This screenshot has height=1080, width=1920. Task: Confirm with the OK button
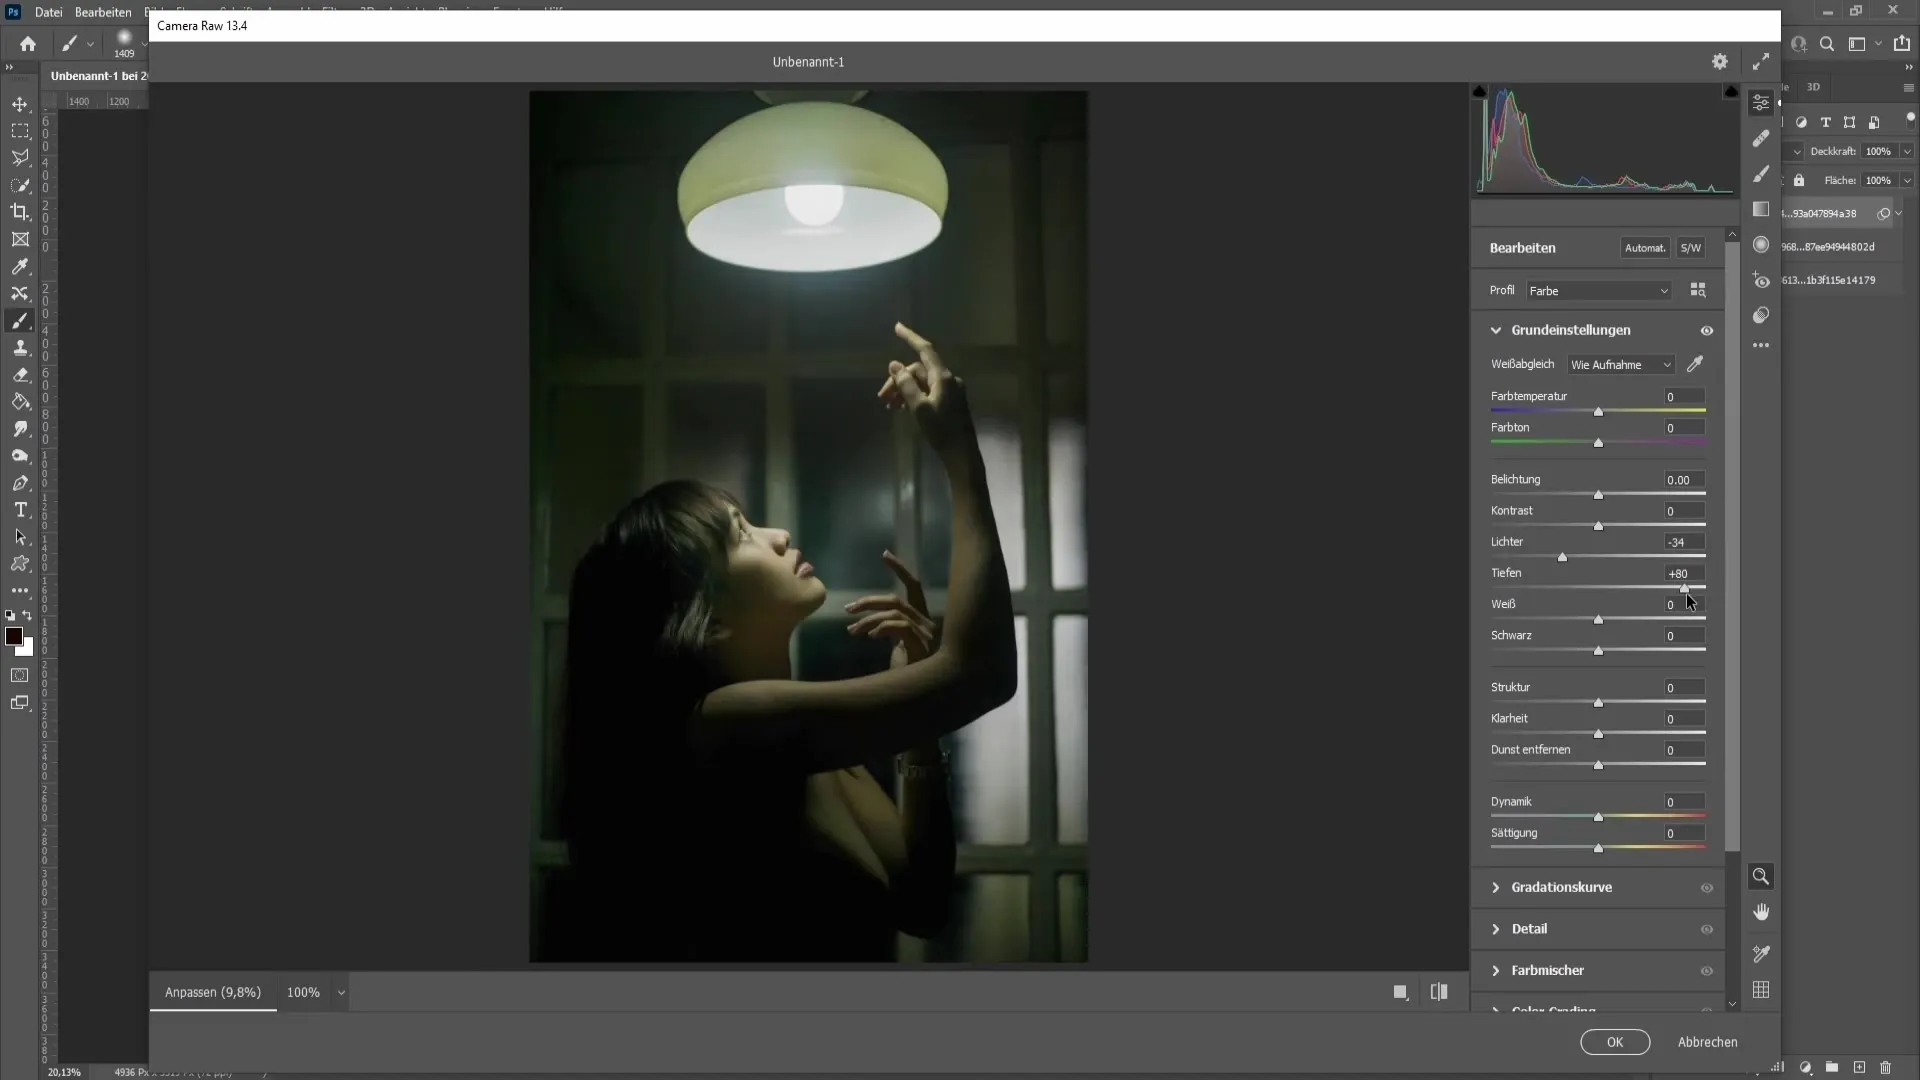click(x=1615, y=1042)
